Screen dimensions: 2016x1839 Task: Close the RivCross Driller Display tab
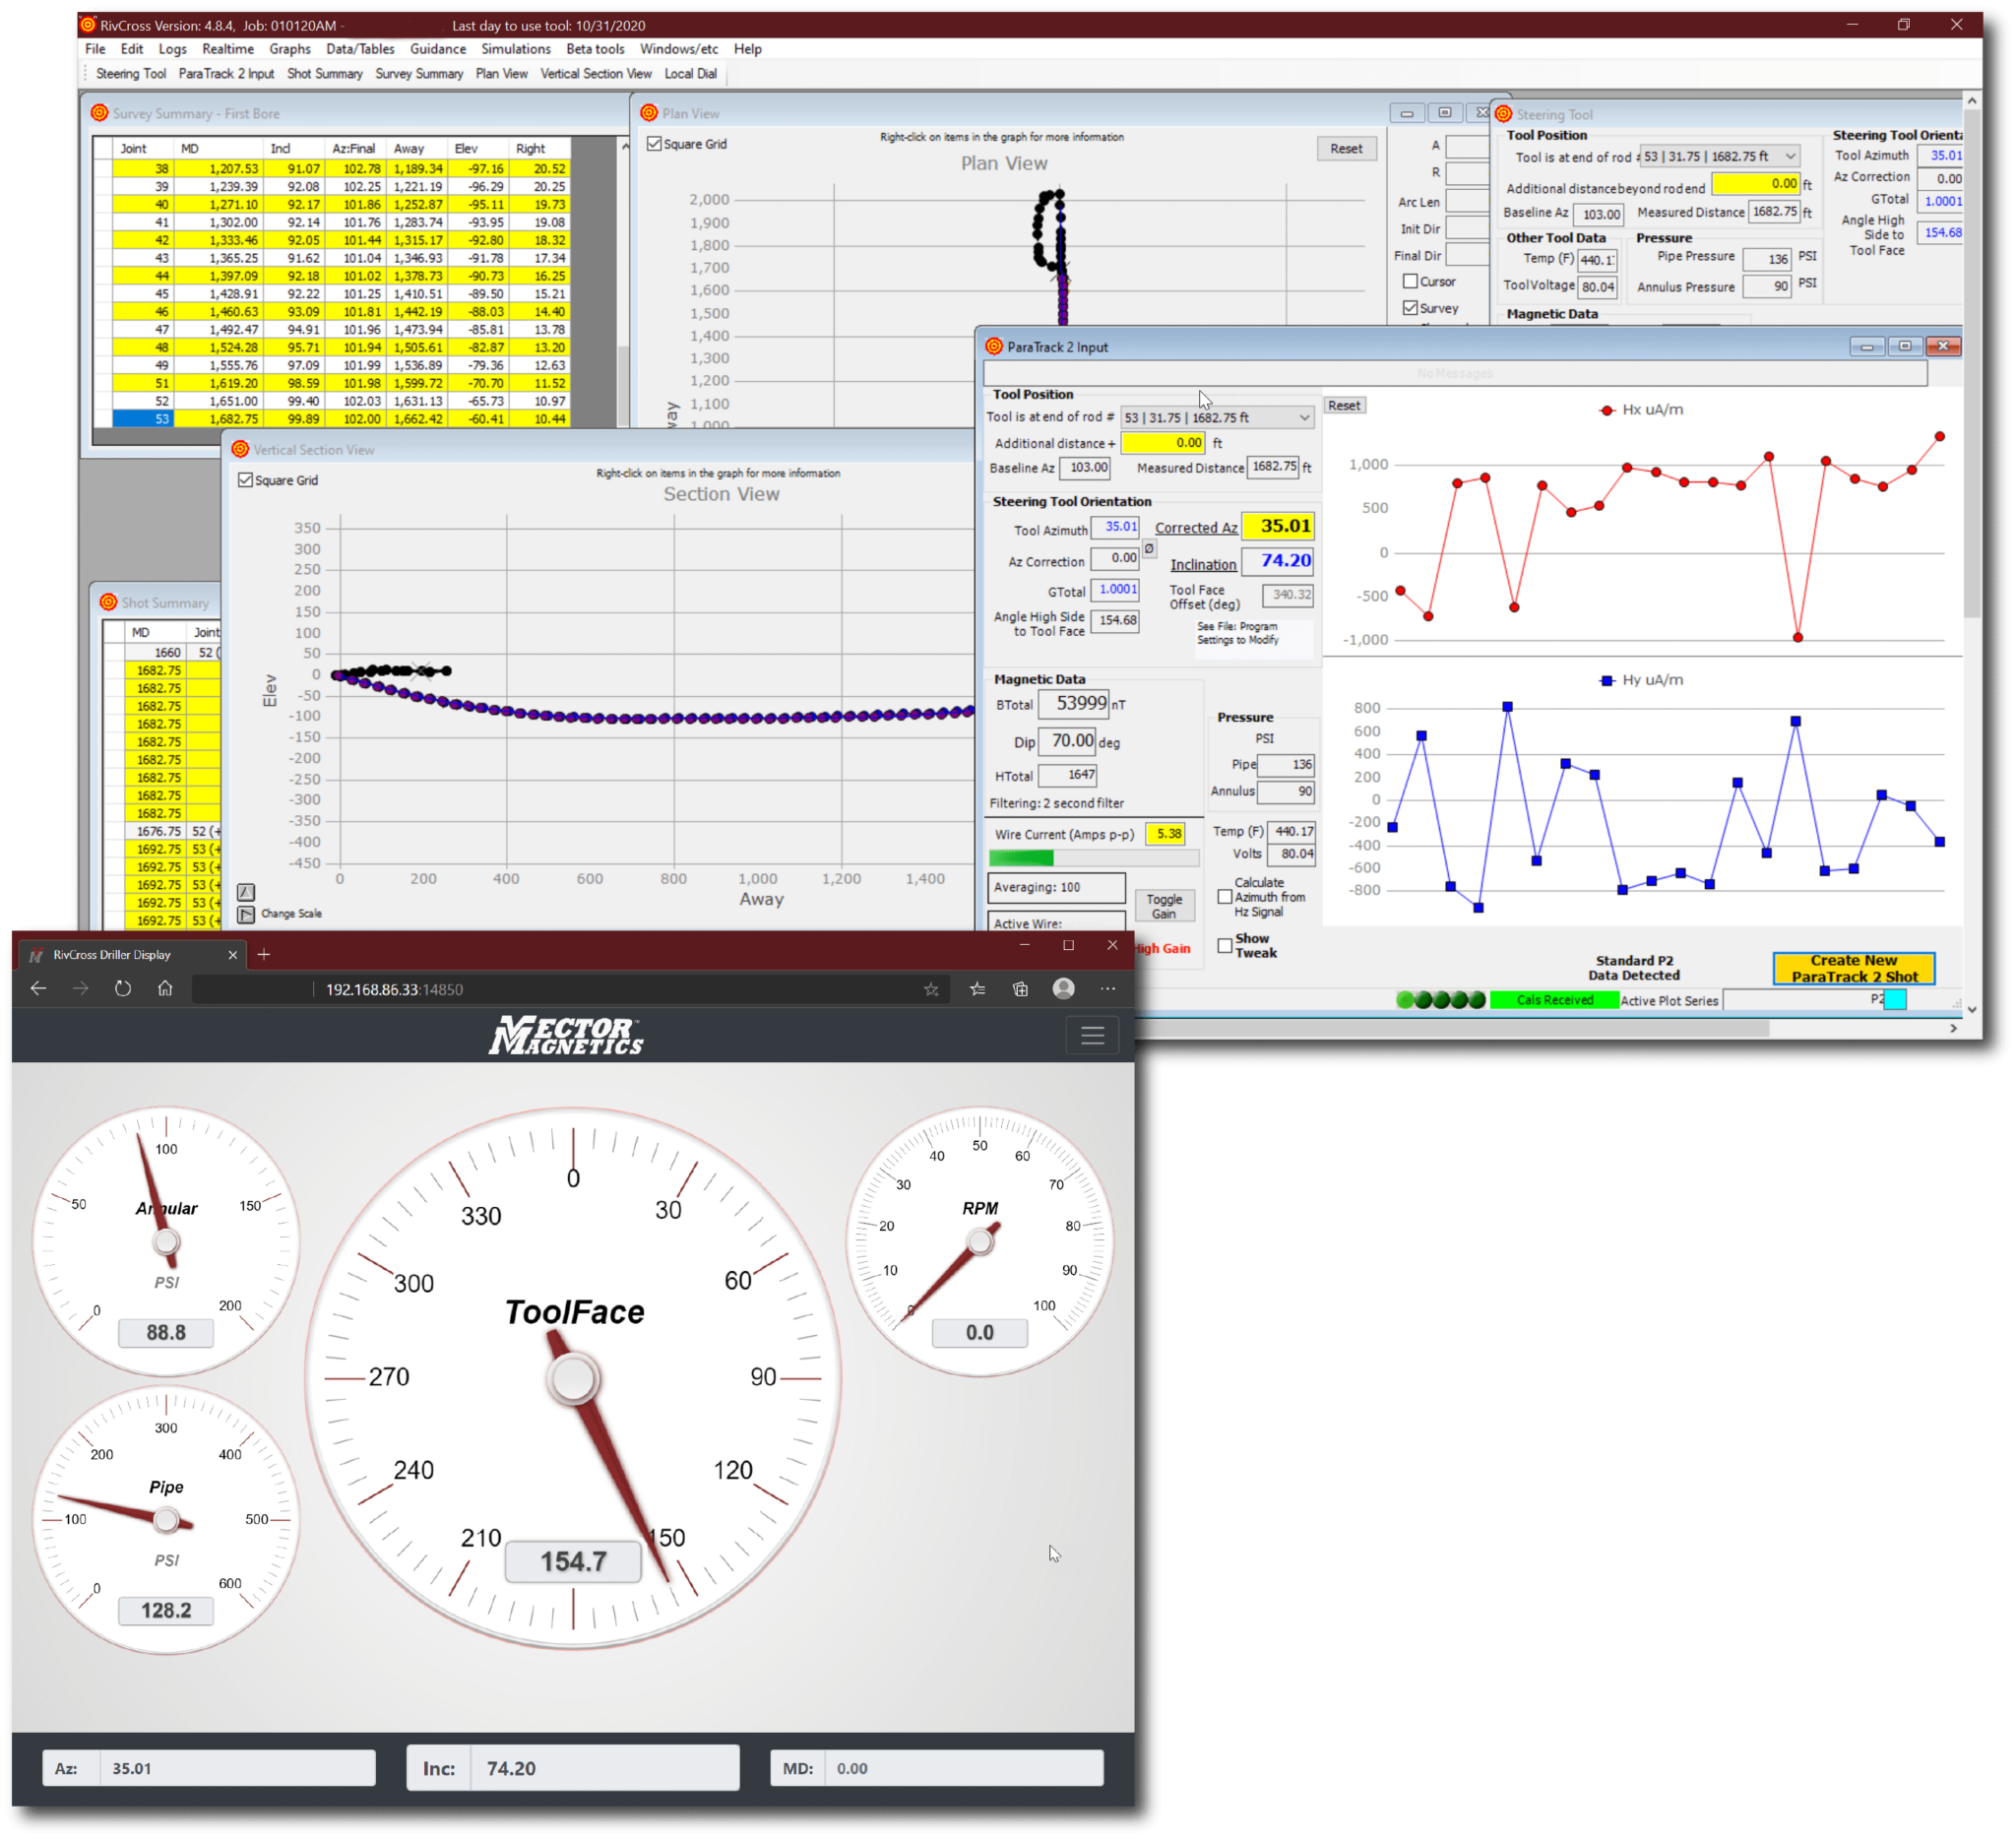(x=233, y=955)
